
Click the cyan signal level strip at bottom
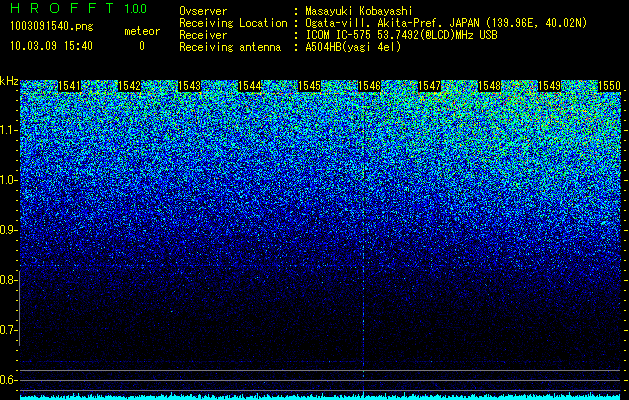coord(321,396)
